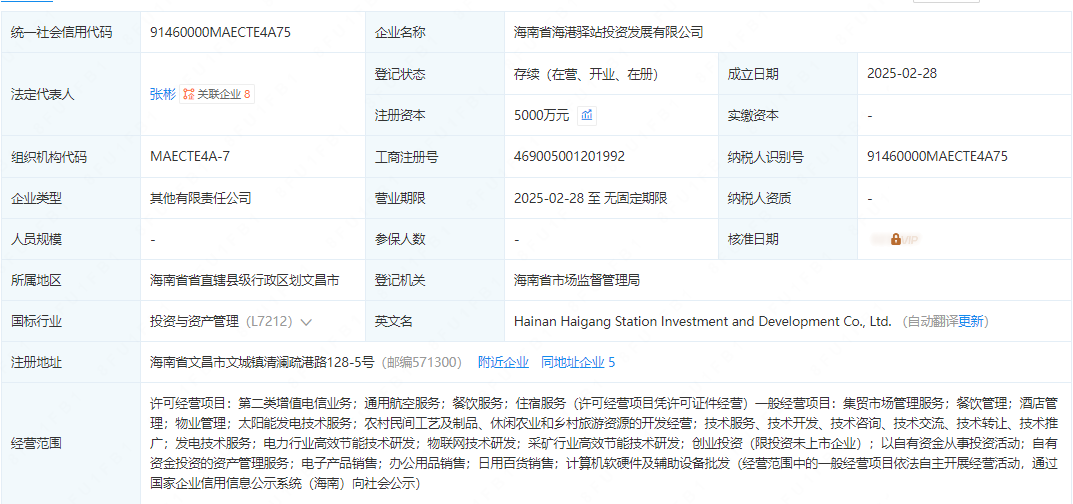Open legal representative 张彬's profile link

tap(162, 94)
